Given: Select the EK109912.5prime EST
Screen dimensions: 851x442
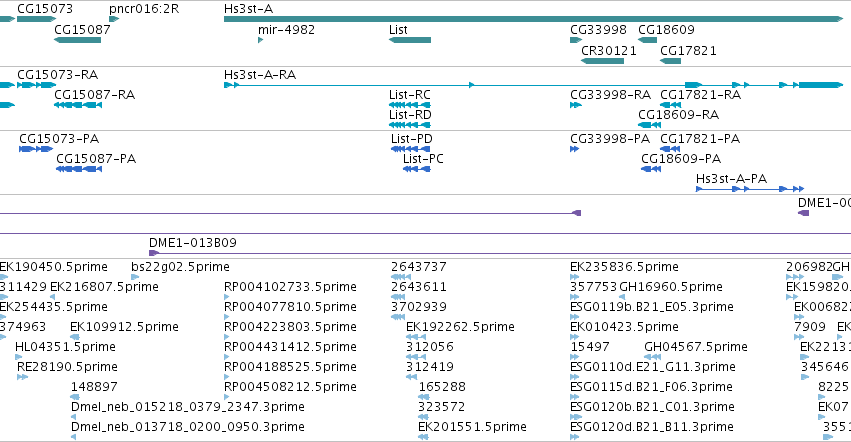Looking at the screenshot, I should coord(73,337).
